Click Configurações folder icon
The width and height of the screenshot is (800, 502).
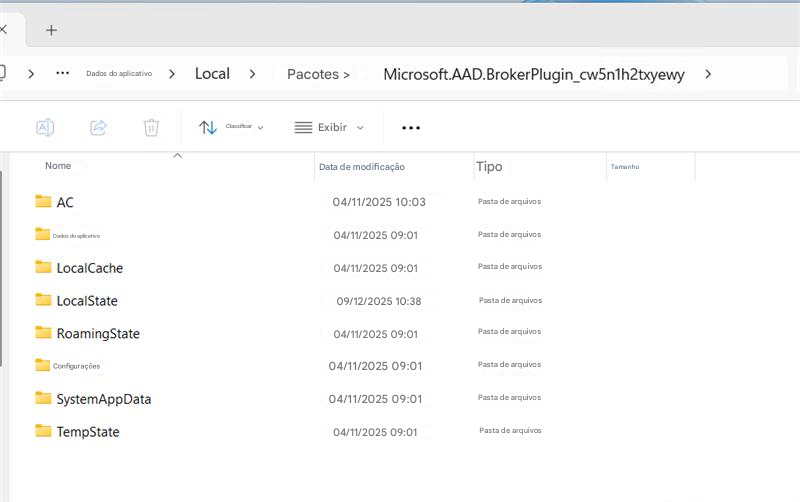(x=42, y=364)
